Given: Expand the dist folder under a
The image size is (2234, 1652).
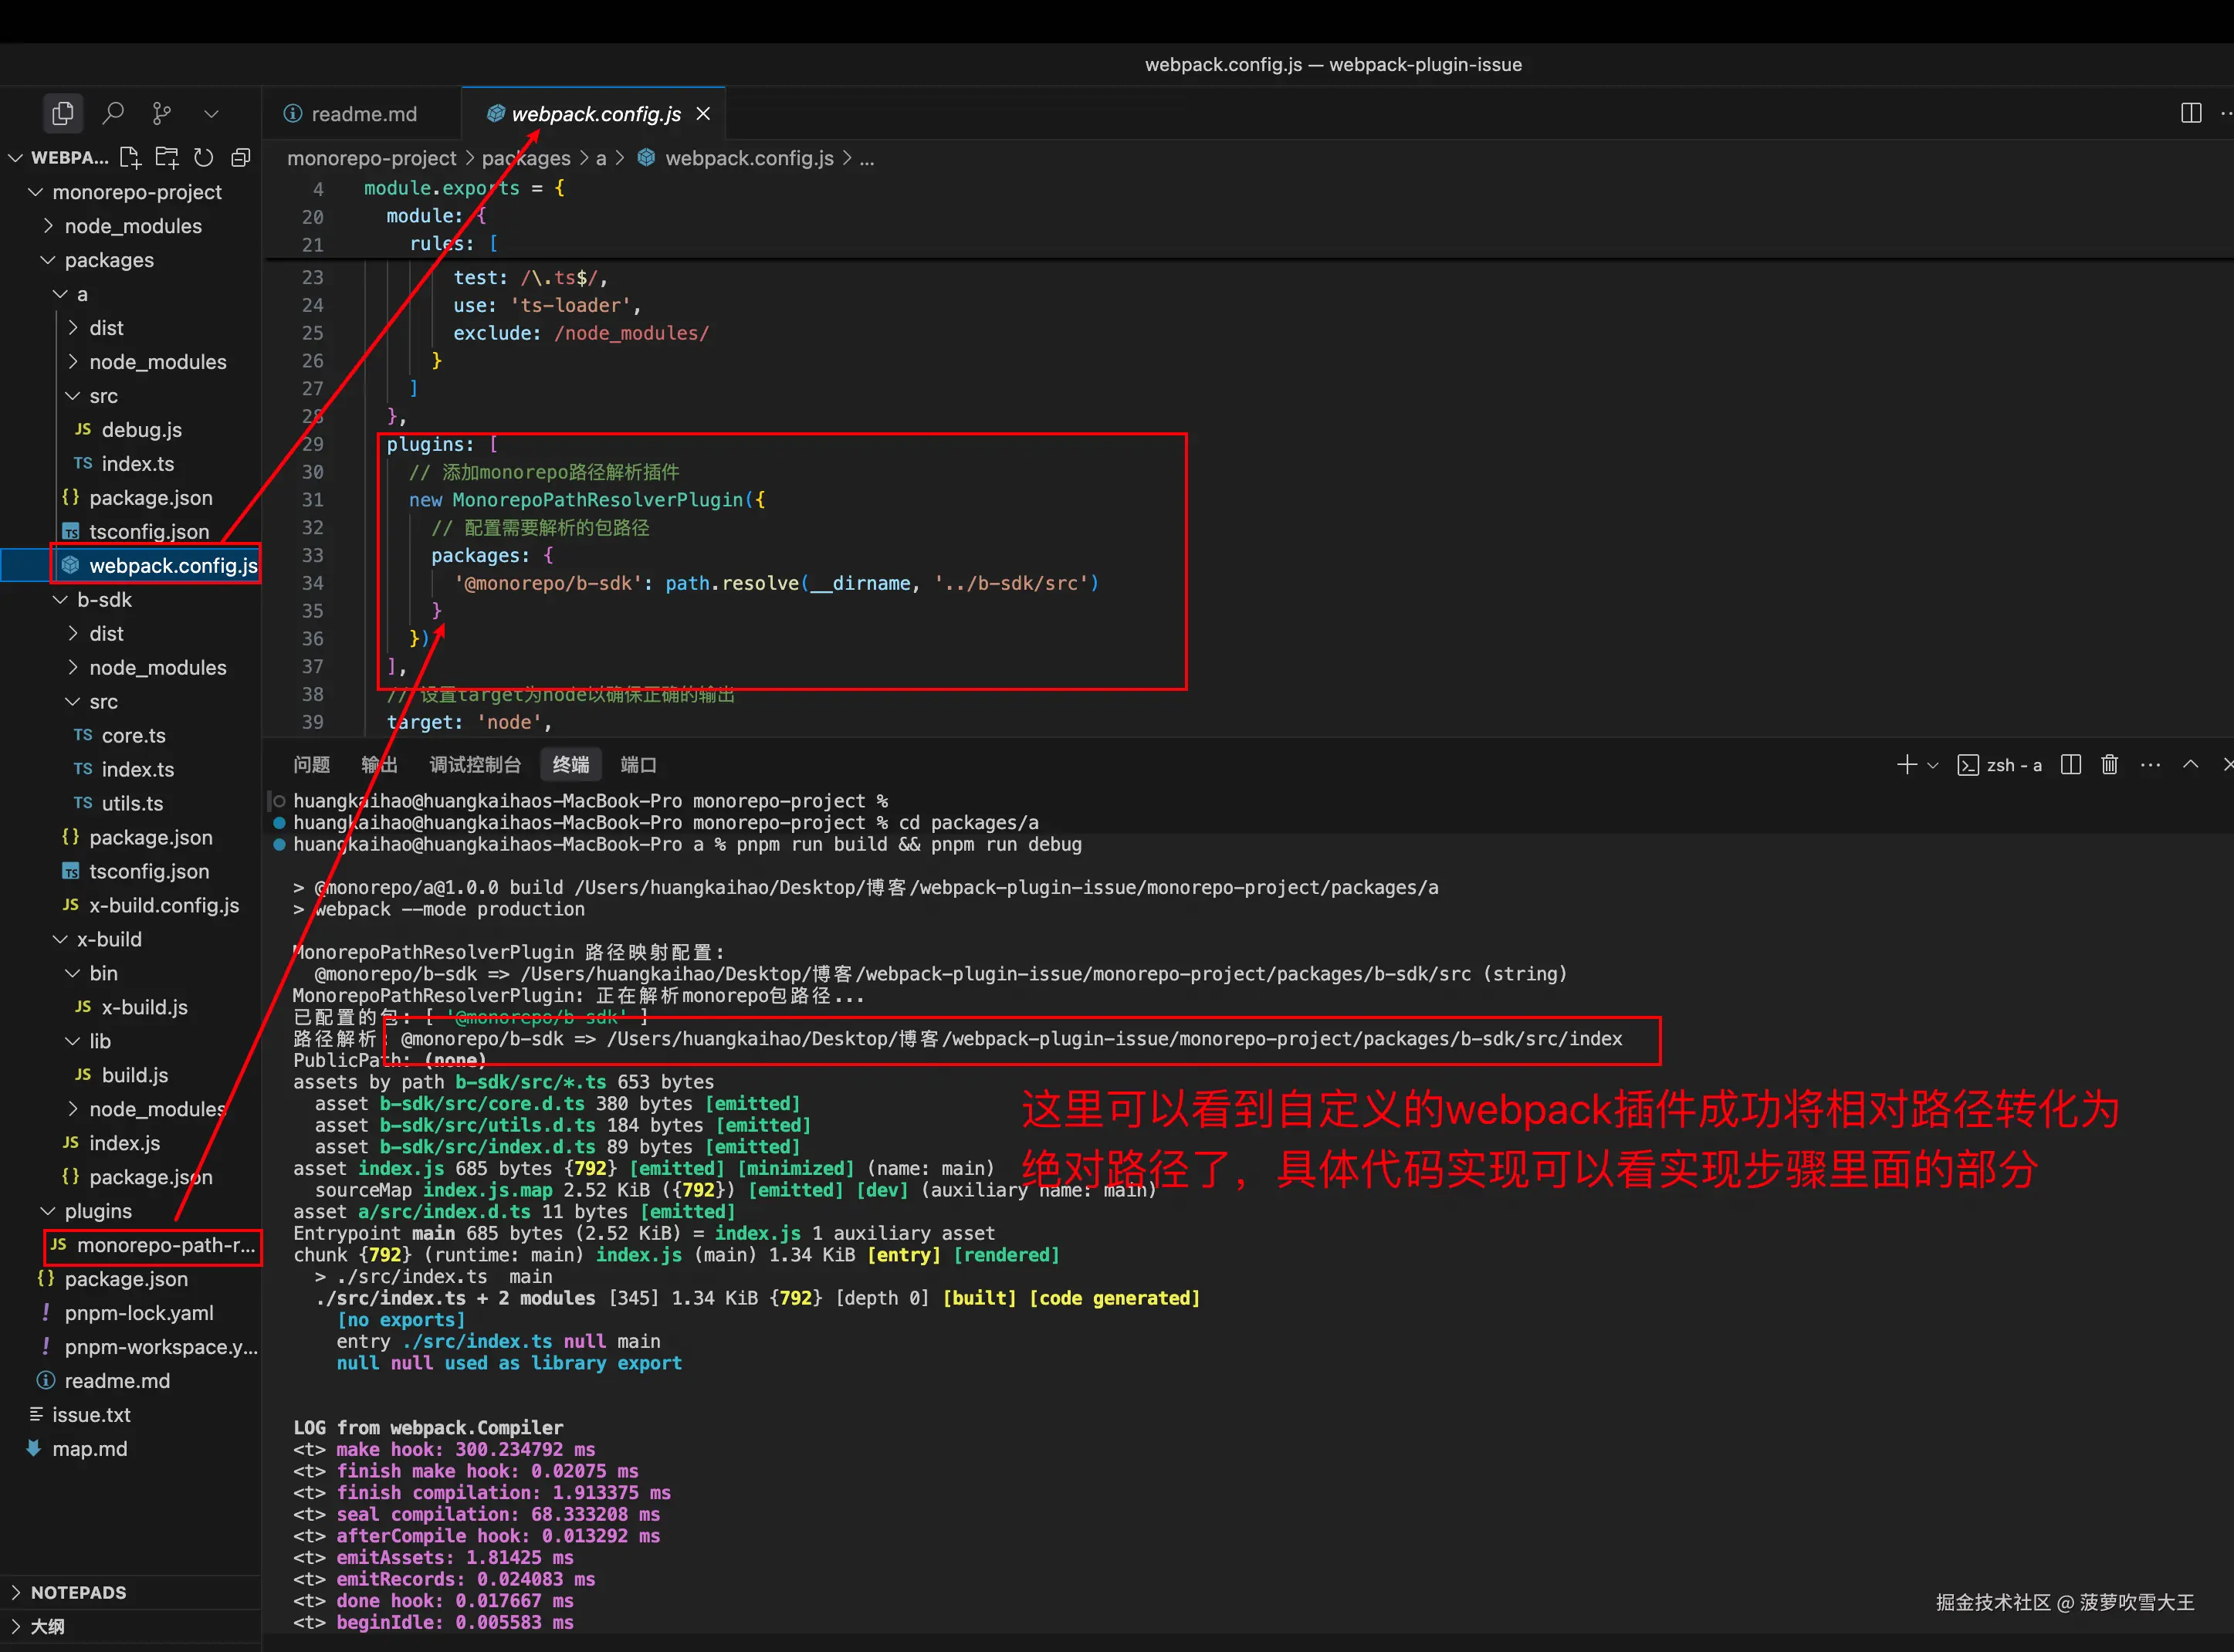Looking at the screenshot, I should click(x=106, y=328).
